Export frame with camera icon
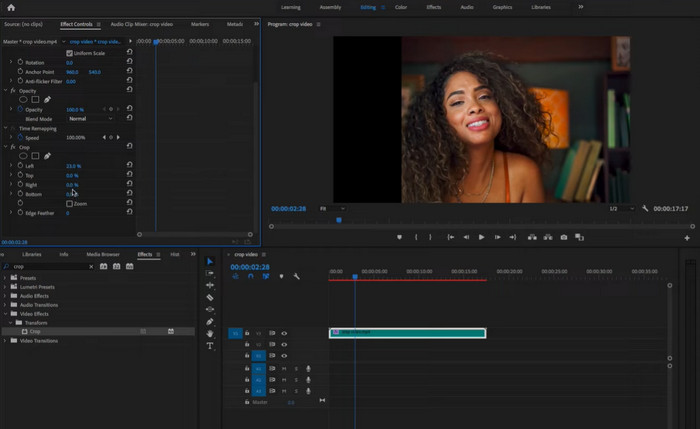The width and height of the screenshot is (700, 429). click(564, 237)
